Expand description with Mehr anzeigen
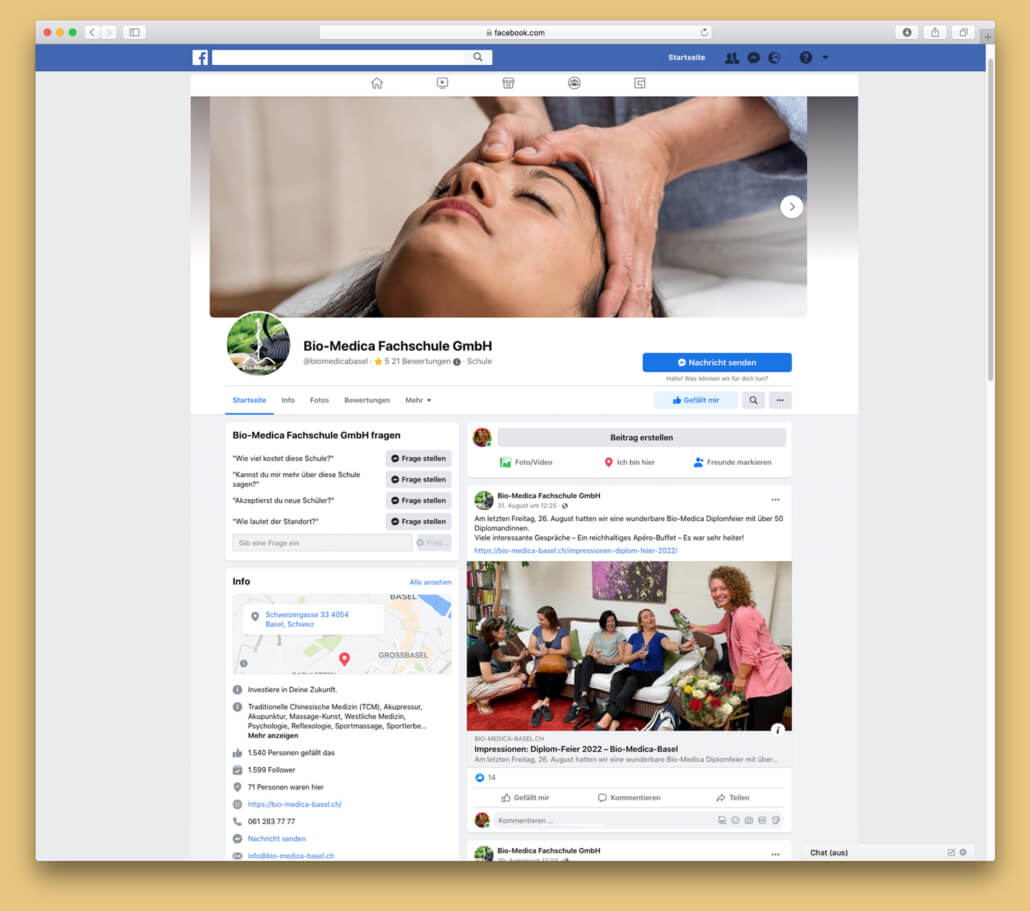Viewport: 1030px width, 911px height. [x=273, y=736]
